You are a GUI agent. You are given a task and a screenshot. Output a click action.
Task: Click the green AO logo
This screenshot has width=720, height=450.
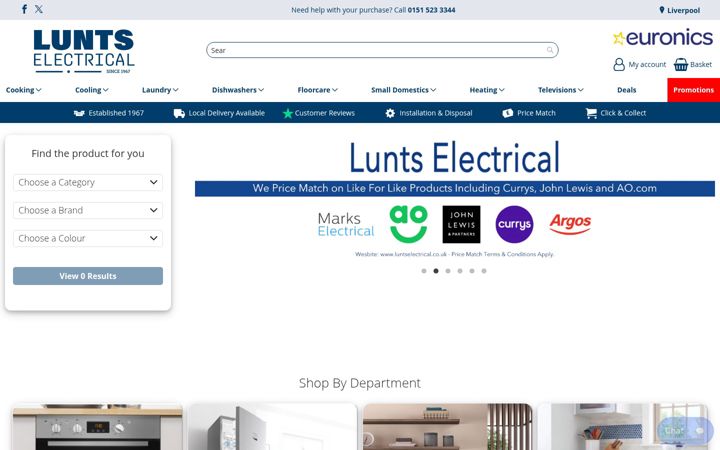[x=408, y=224]
